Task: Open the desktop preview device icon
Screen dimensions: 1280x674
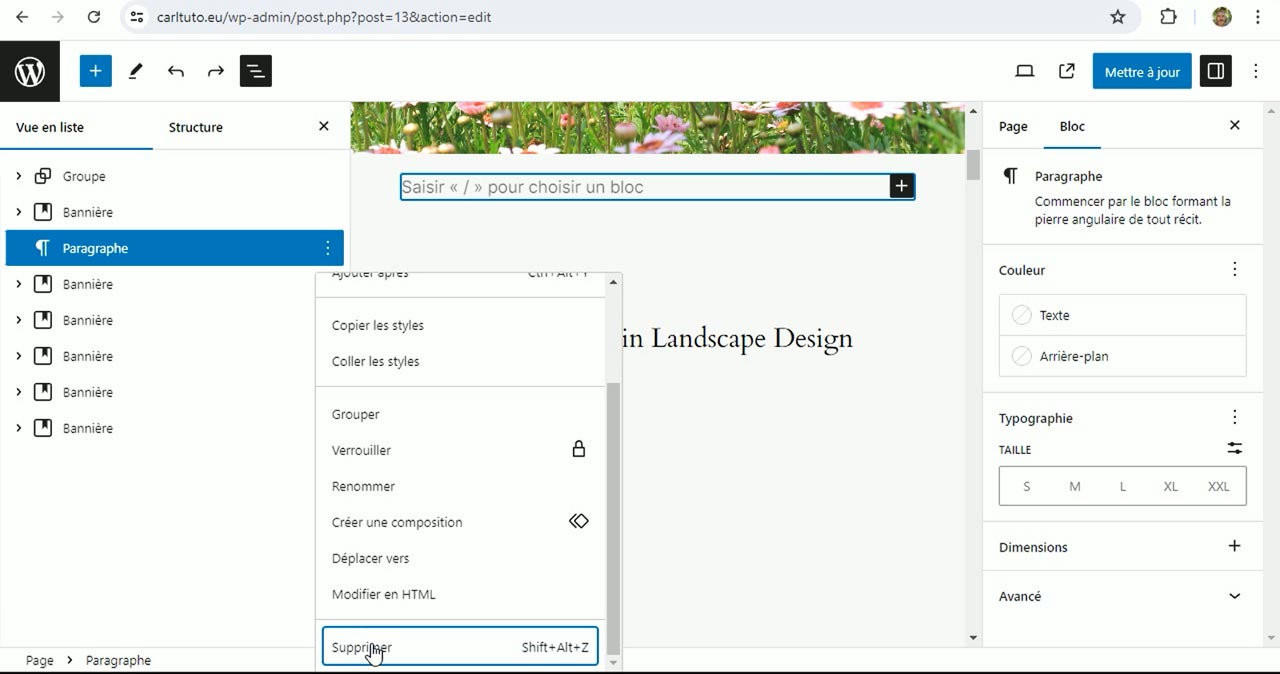Action: [1024, 72]
